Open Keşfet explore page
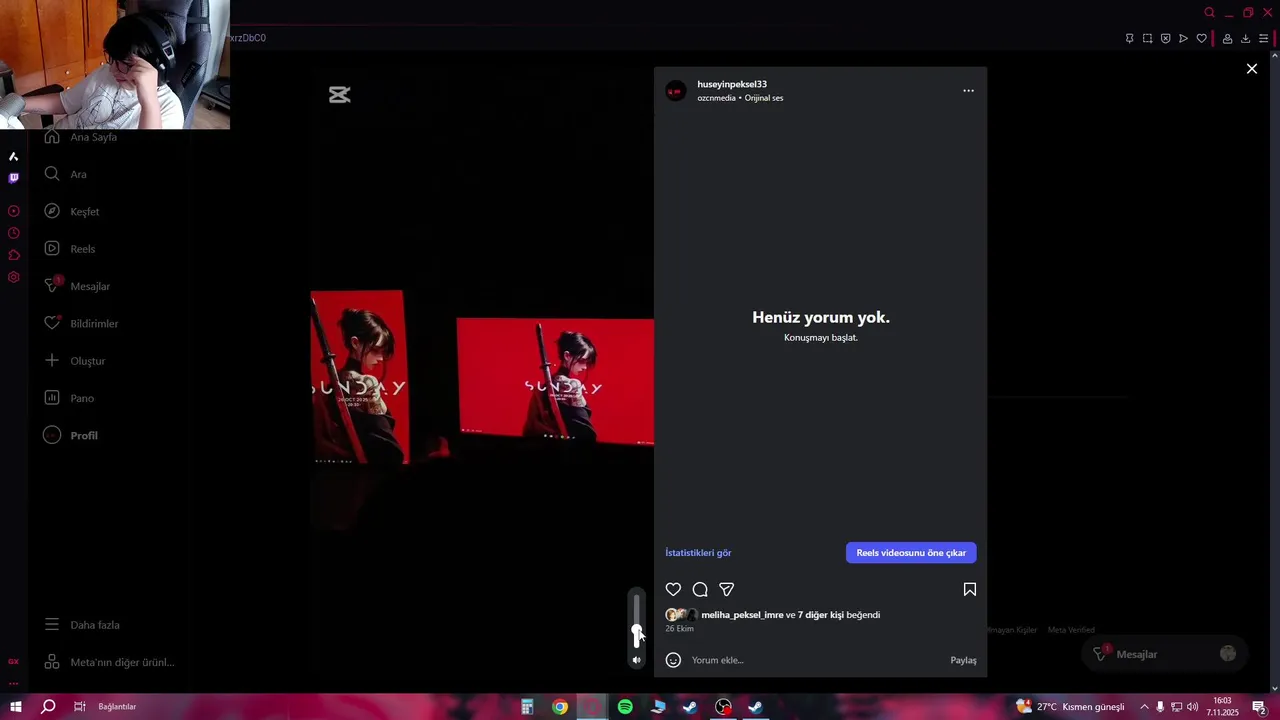Screen dimensions: 1280x720 72,212
